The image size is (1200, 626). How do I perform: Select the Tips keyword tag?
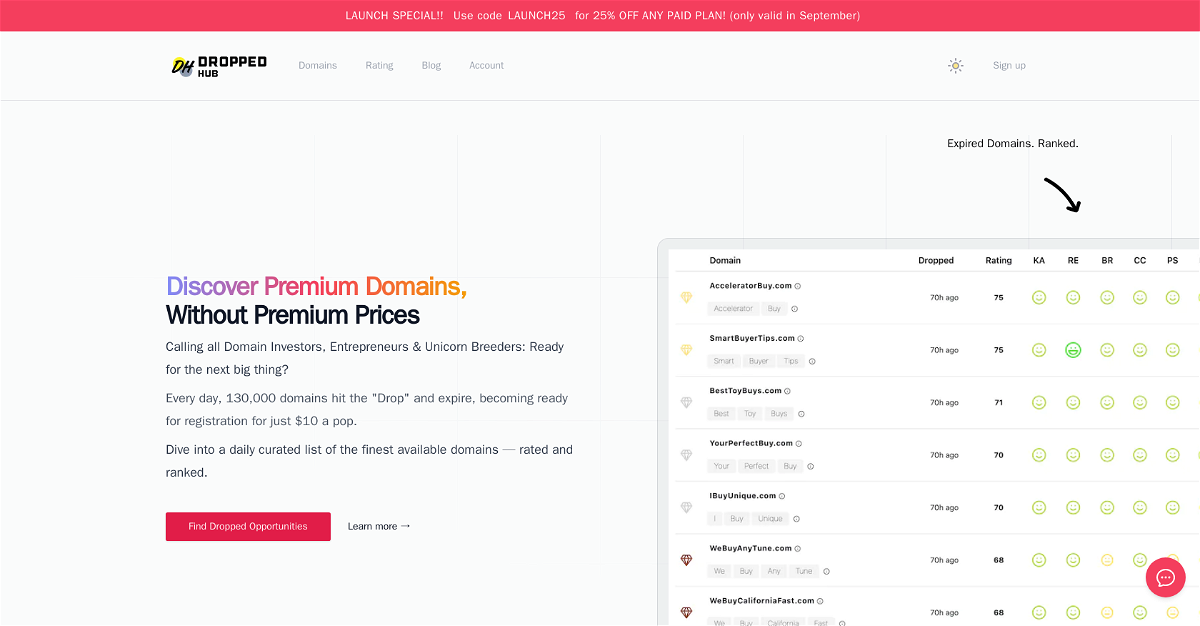791,361
